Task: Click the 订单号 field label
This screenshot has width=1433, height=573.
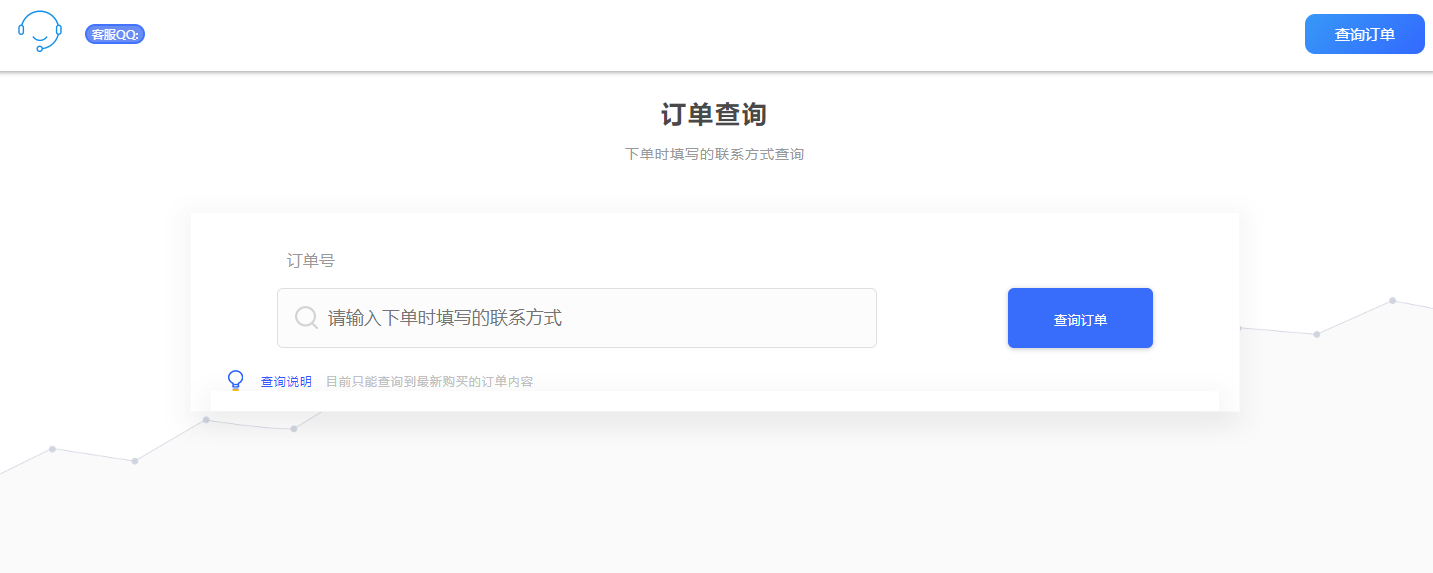Action: 310,260
